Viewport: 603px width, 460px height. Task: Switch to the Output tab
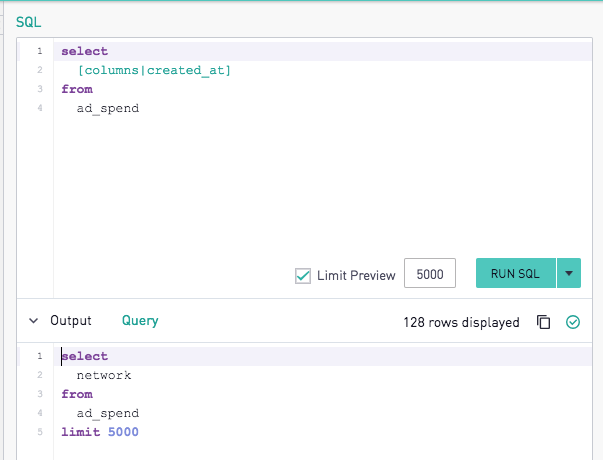click(71, 320)
